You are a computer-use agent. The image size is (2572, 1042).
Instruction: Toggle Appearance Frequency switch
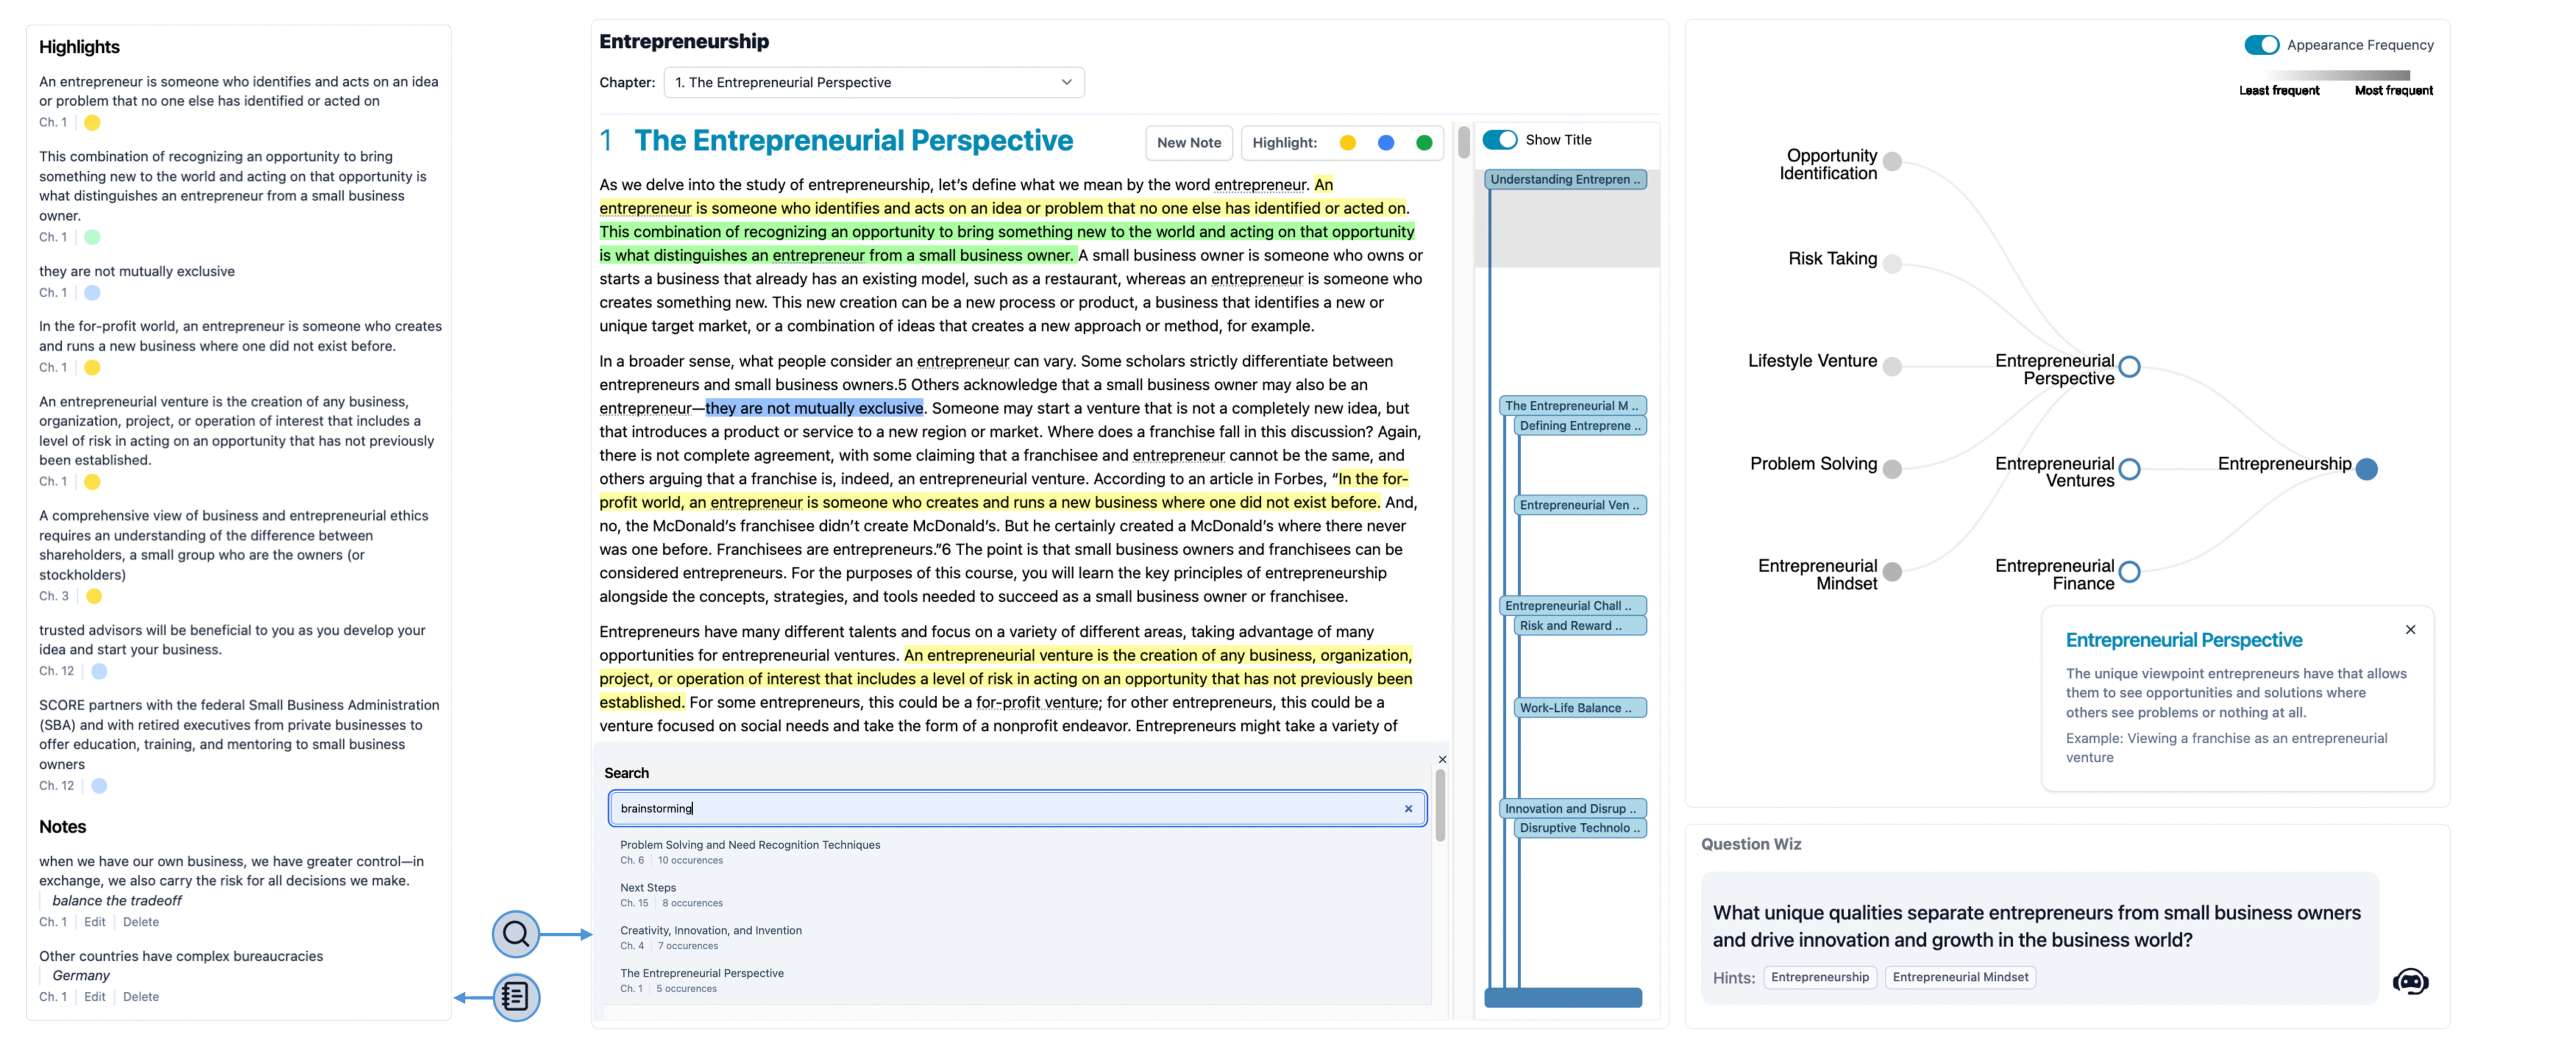pos(2261,45)
